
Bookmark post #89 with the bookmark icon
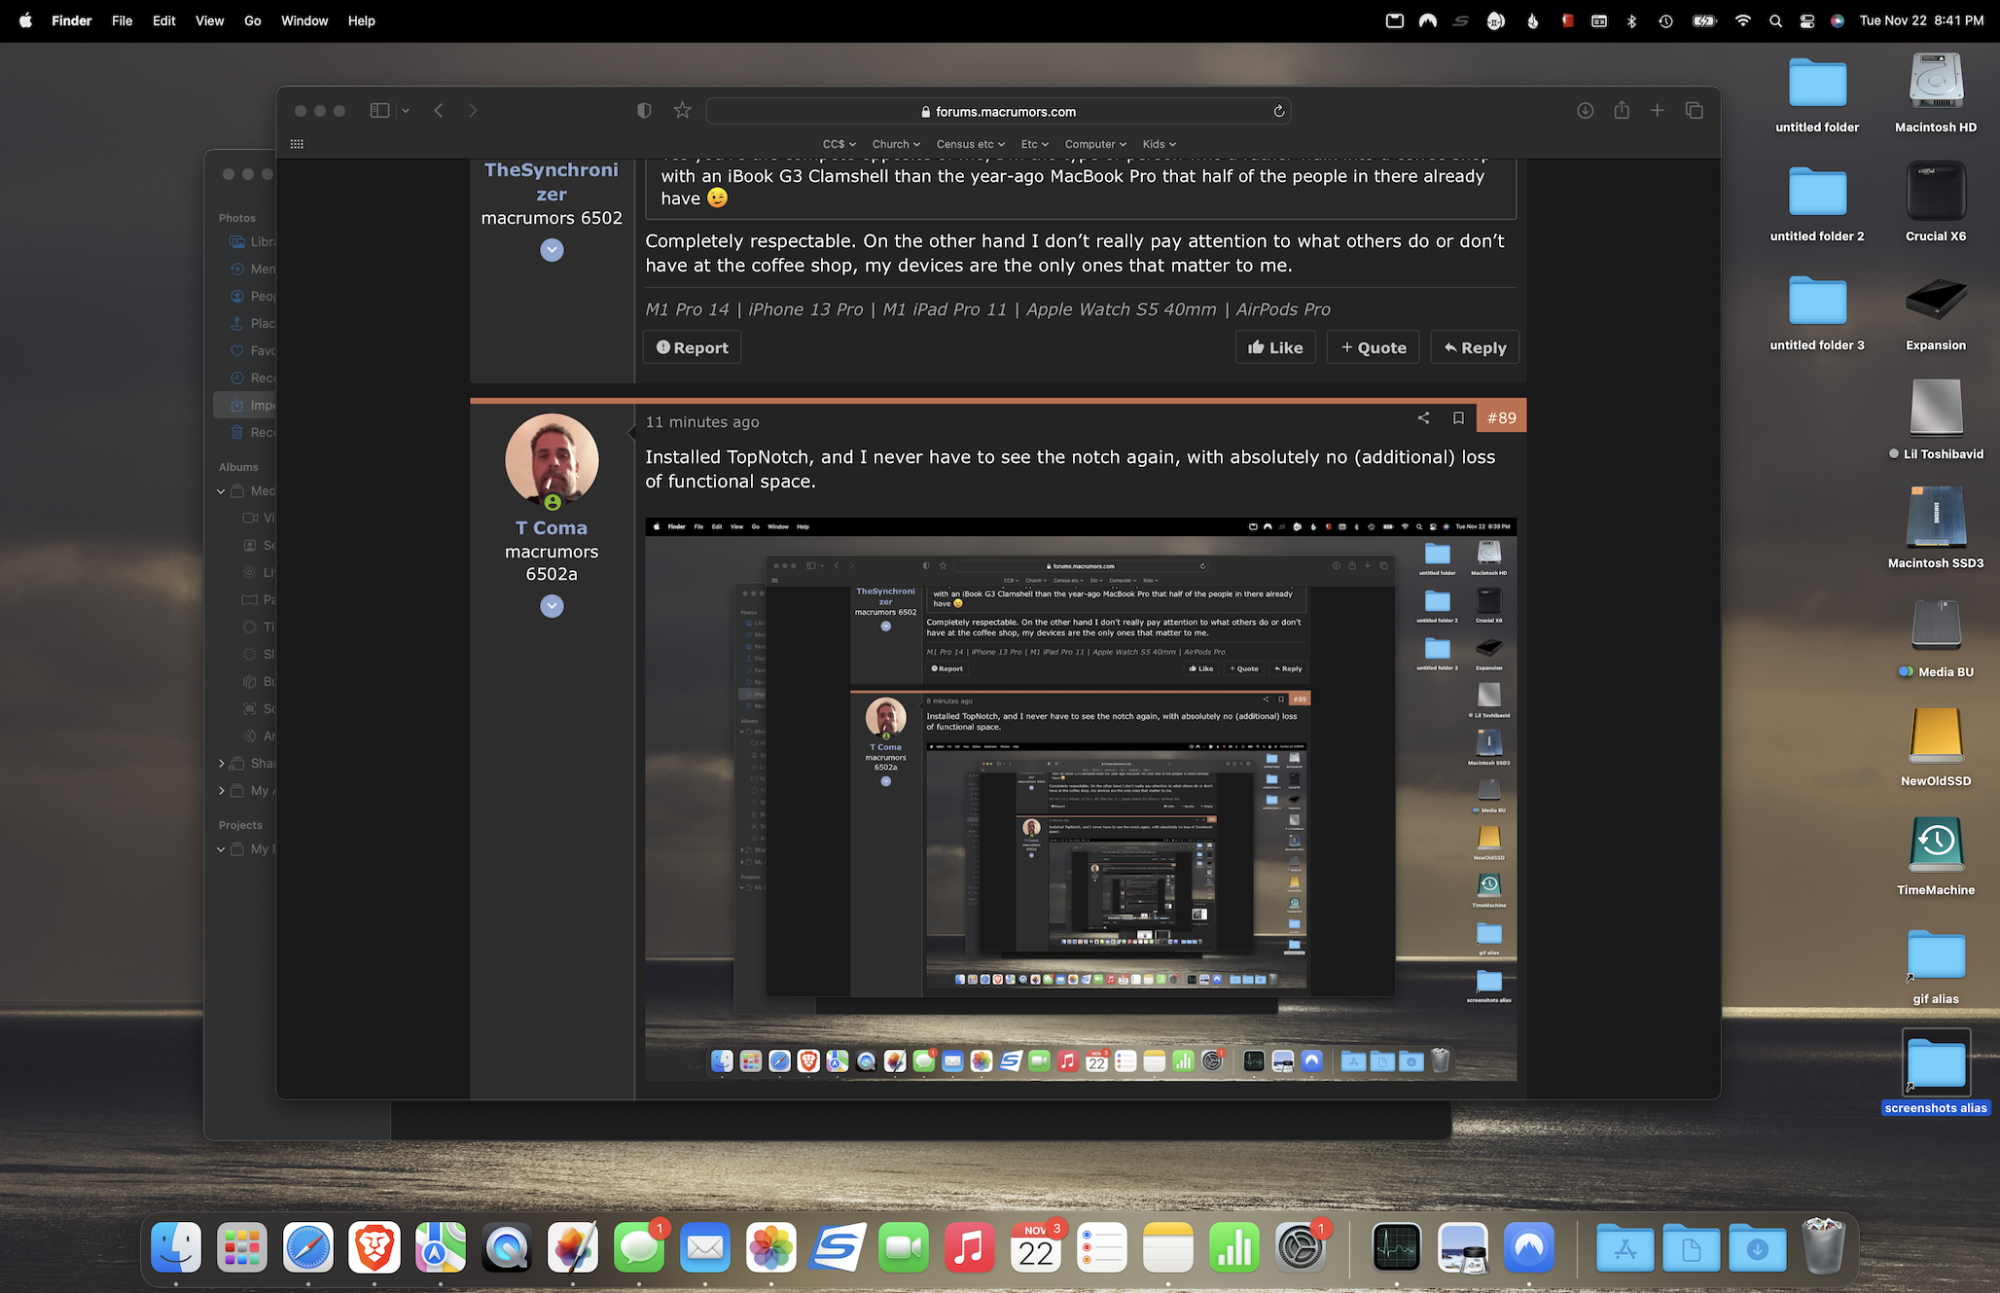(1458, 418)
